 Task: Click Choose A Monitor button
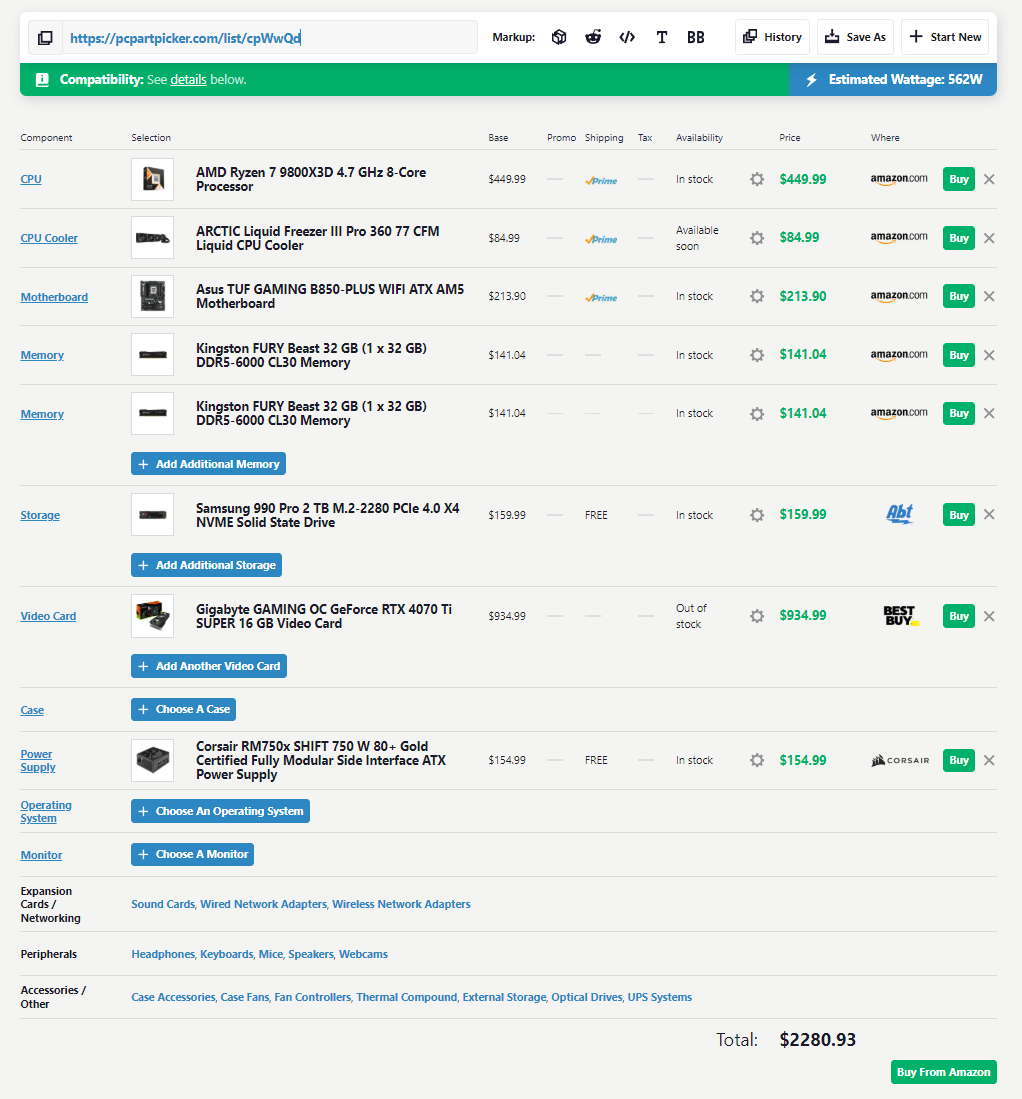(193, 854)
